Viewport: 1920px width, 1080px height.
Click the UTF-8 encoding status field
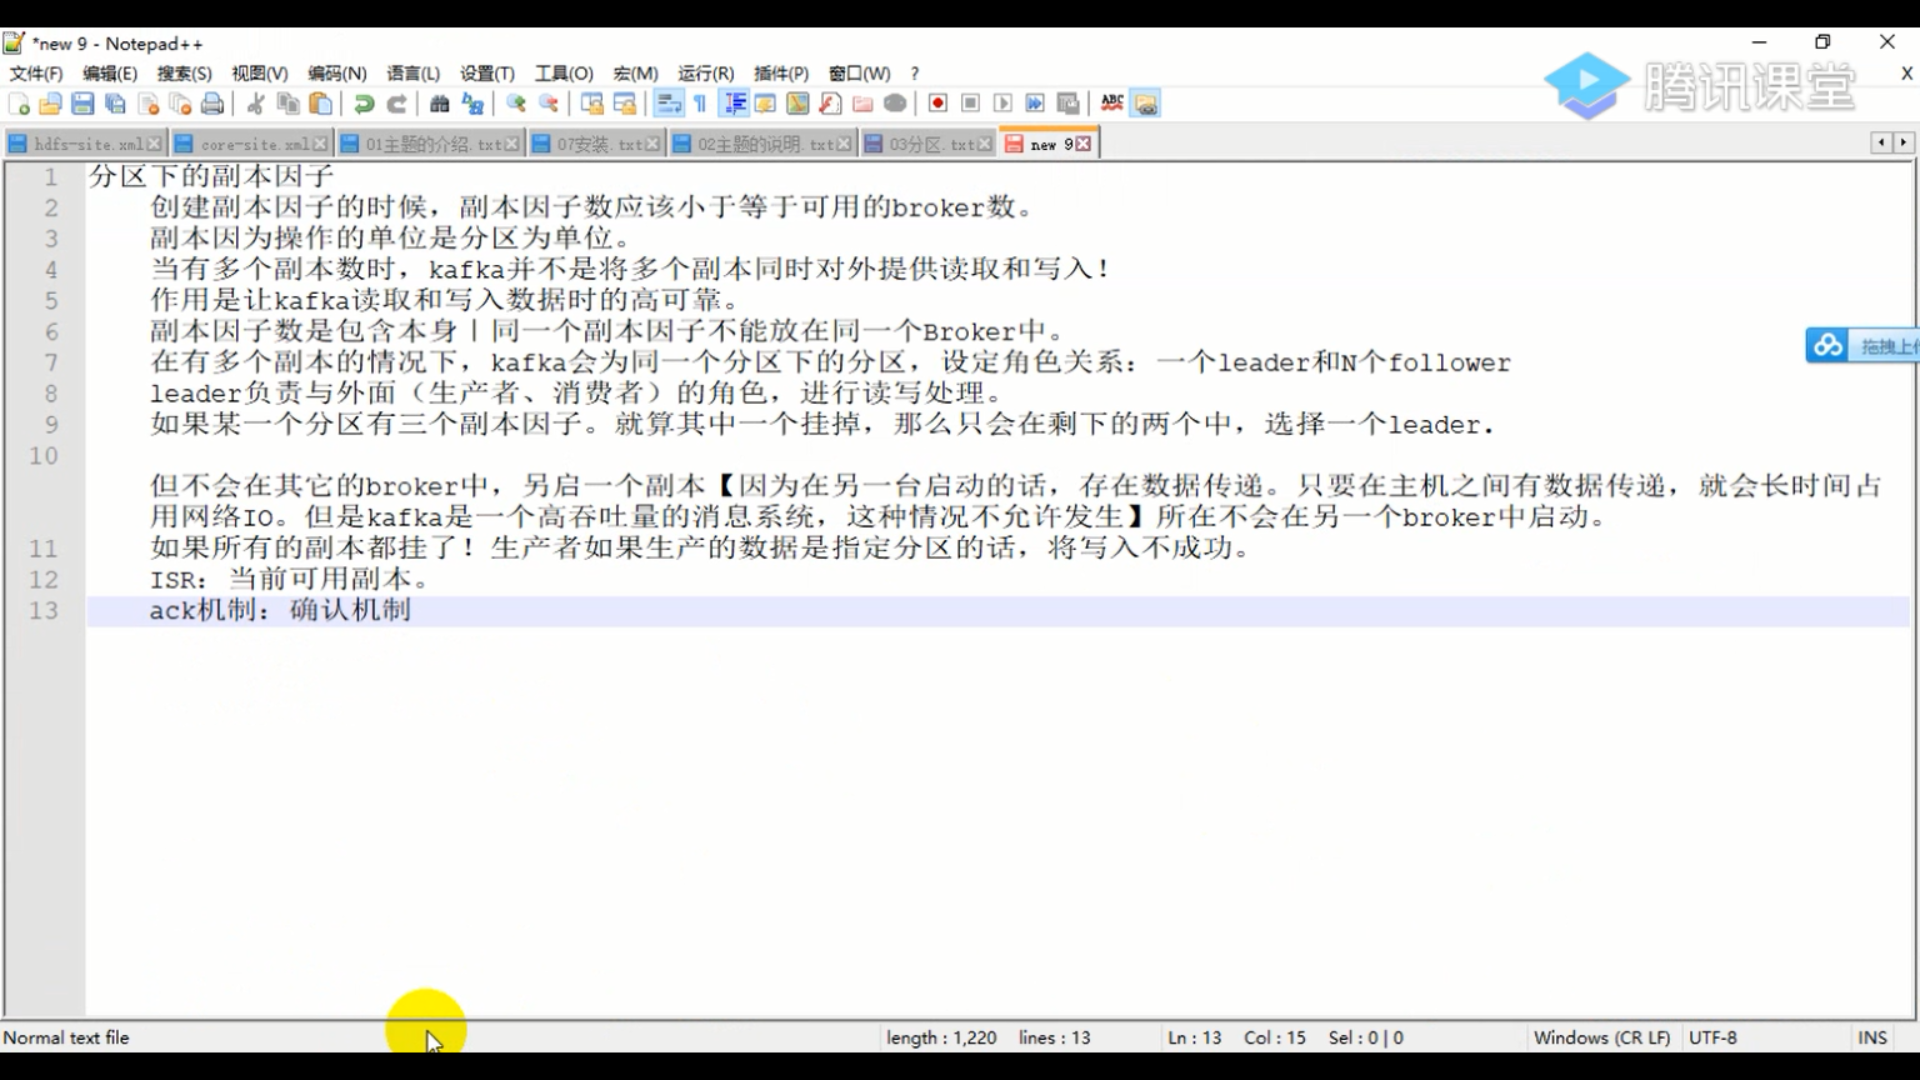click(1712, 1037)
